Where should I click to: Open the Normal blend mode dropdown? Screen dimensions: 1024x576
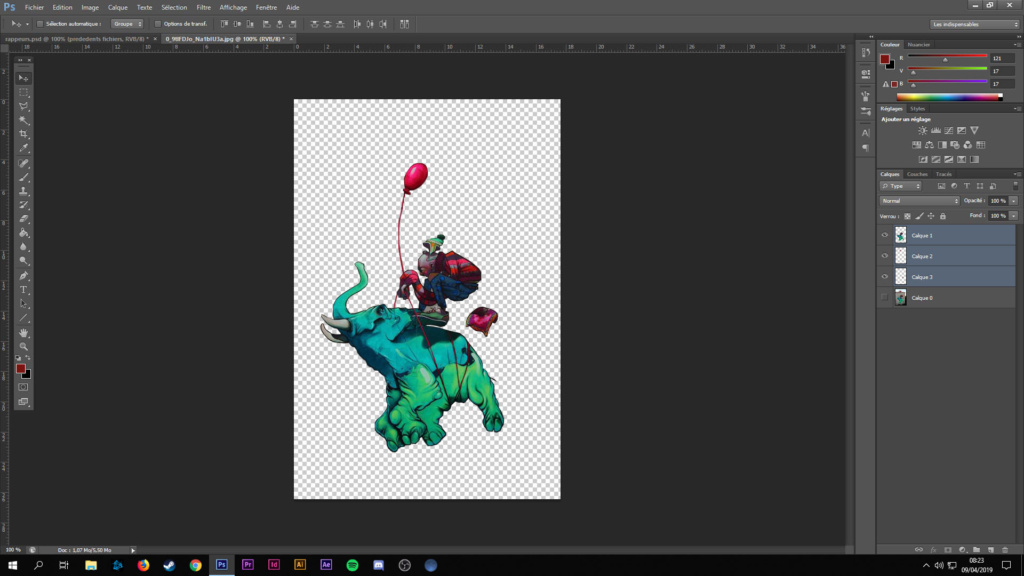point(919,201)
